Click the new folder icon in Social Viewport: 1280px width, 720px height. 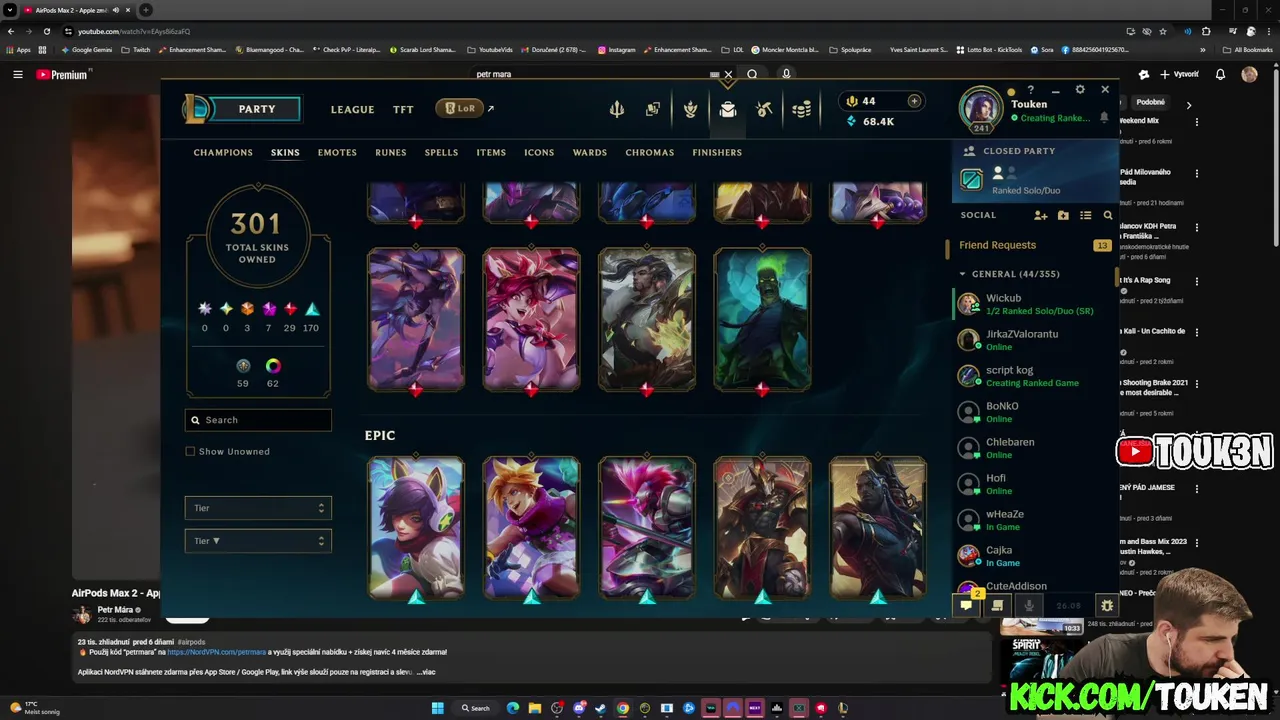[x=1063, y=215]
